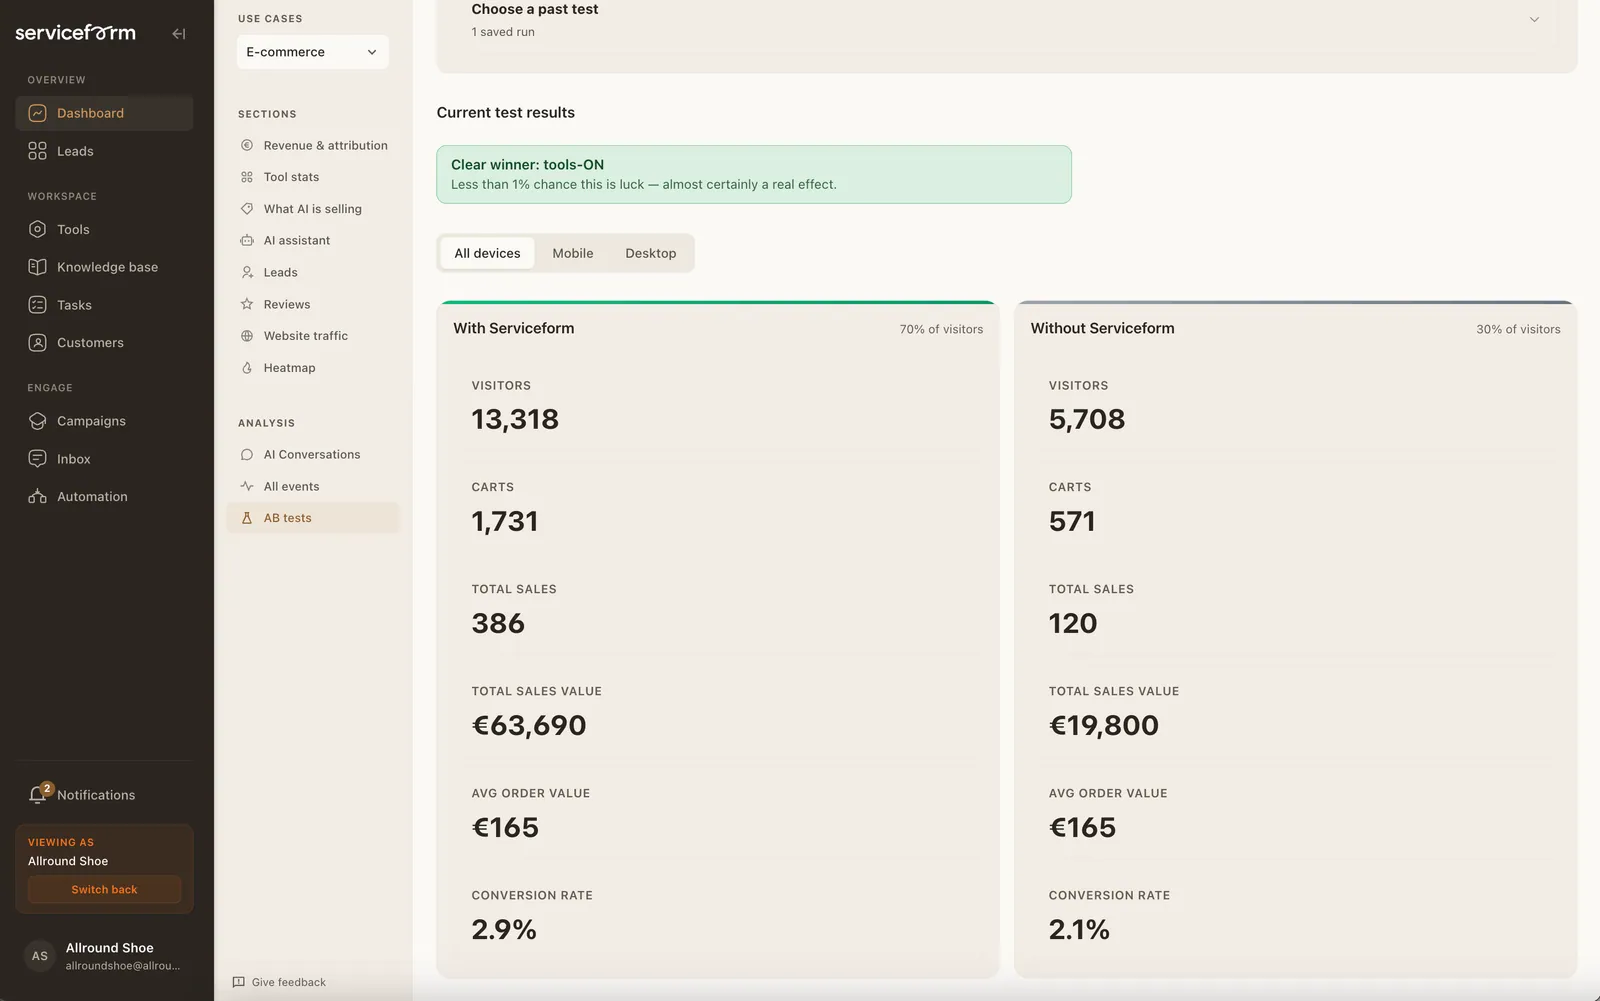Click the Current test results heading
The image size is (1600, 1001).
pos(506,112)
